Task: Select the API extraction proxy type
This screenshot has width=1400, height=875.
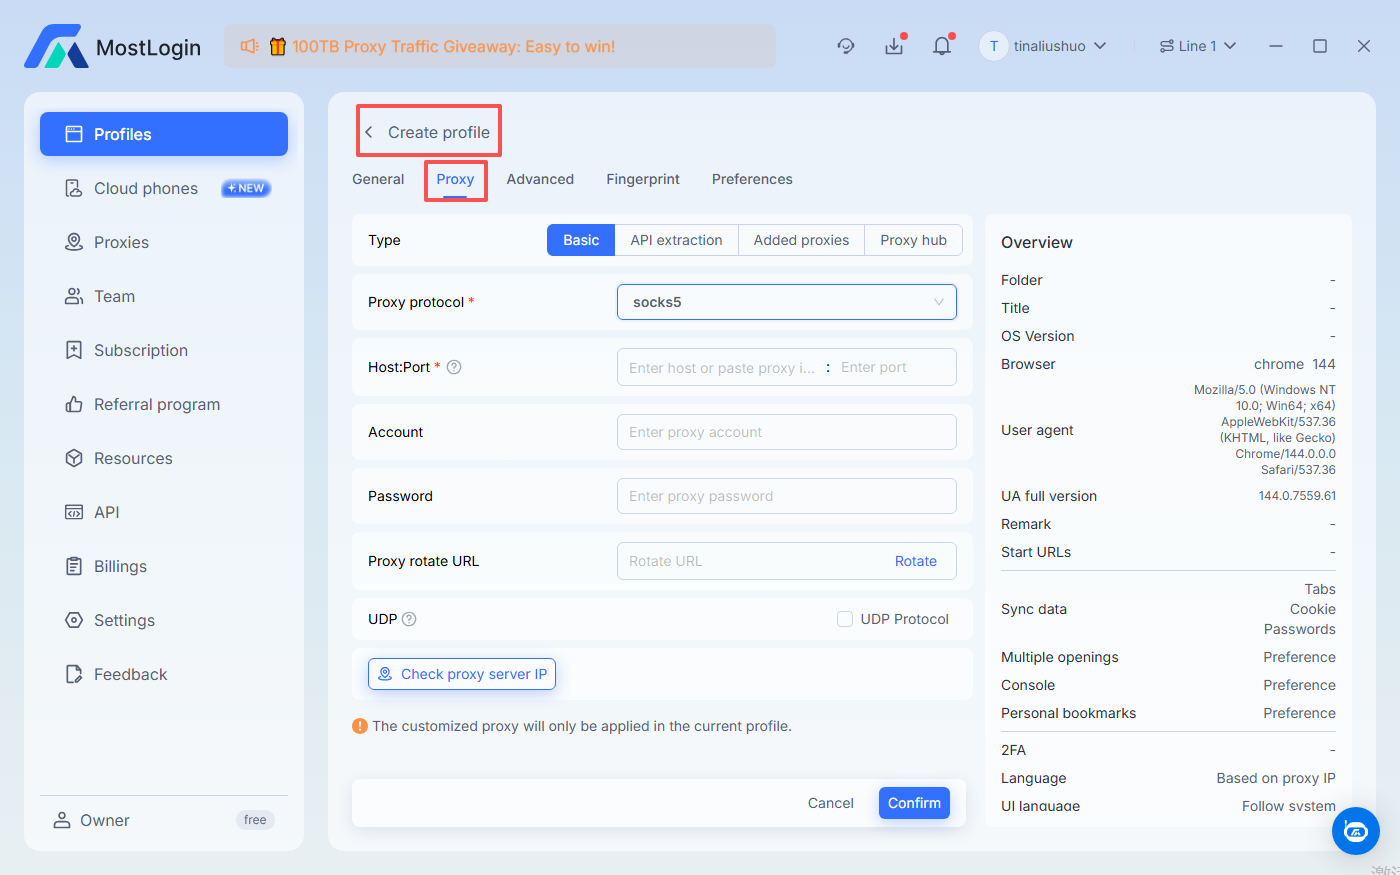Action: point(676,240)
